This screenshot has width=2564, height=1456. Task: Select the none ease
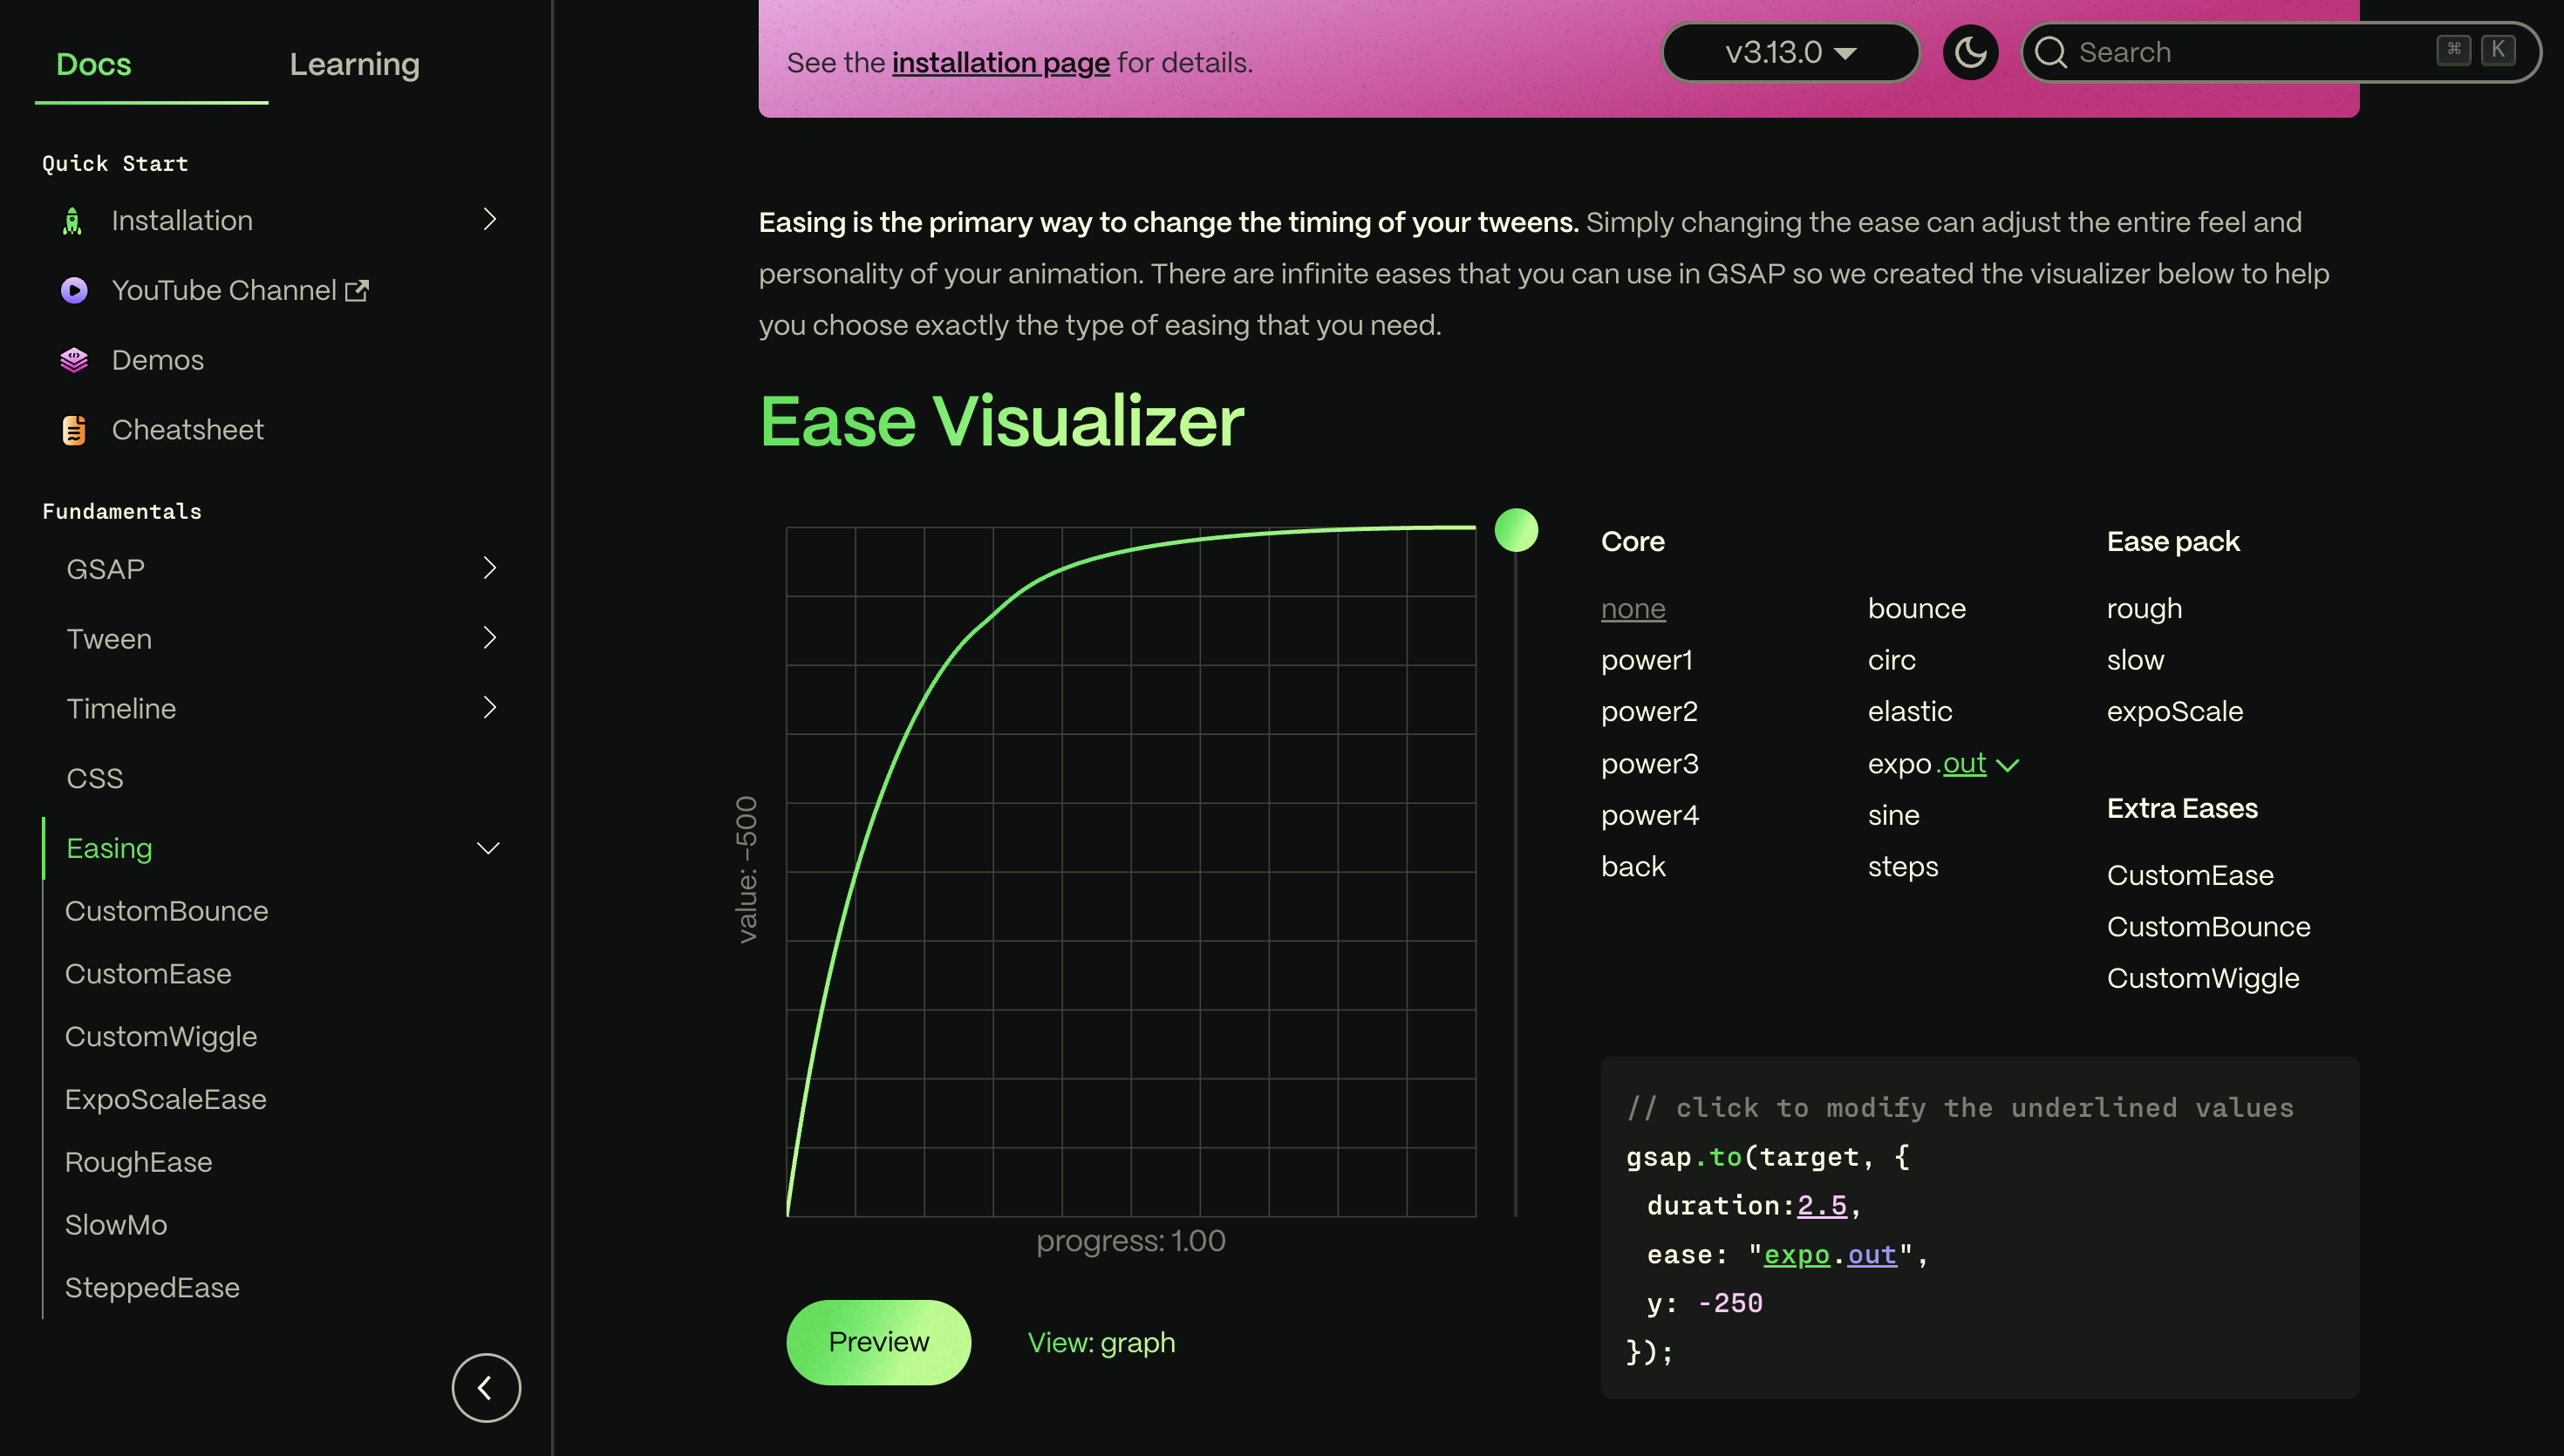(x=1633, y=609)
